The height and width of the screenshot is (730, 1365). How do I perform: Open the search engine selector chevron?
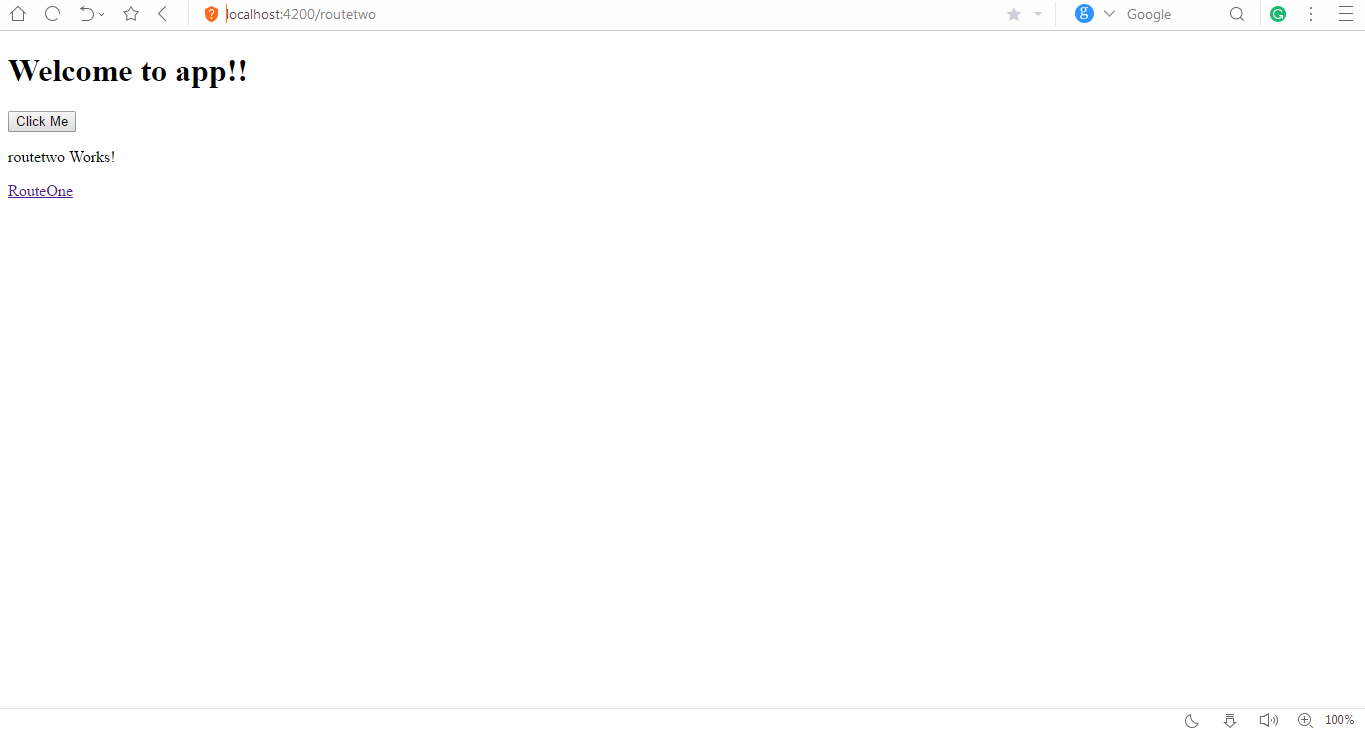tap(1109, 14)
